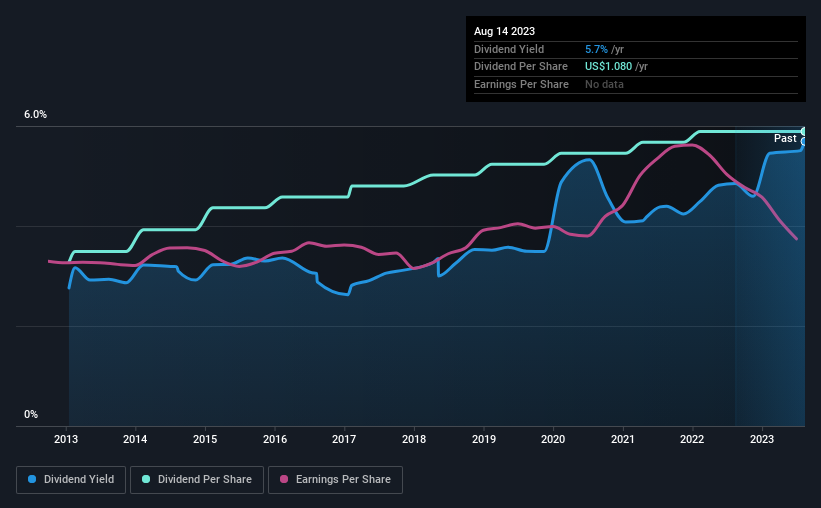Screen dimensions: 821x508
Task: Select the 2018 year on the timeline
Action: [414, 438]
